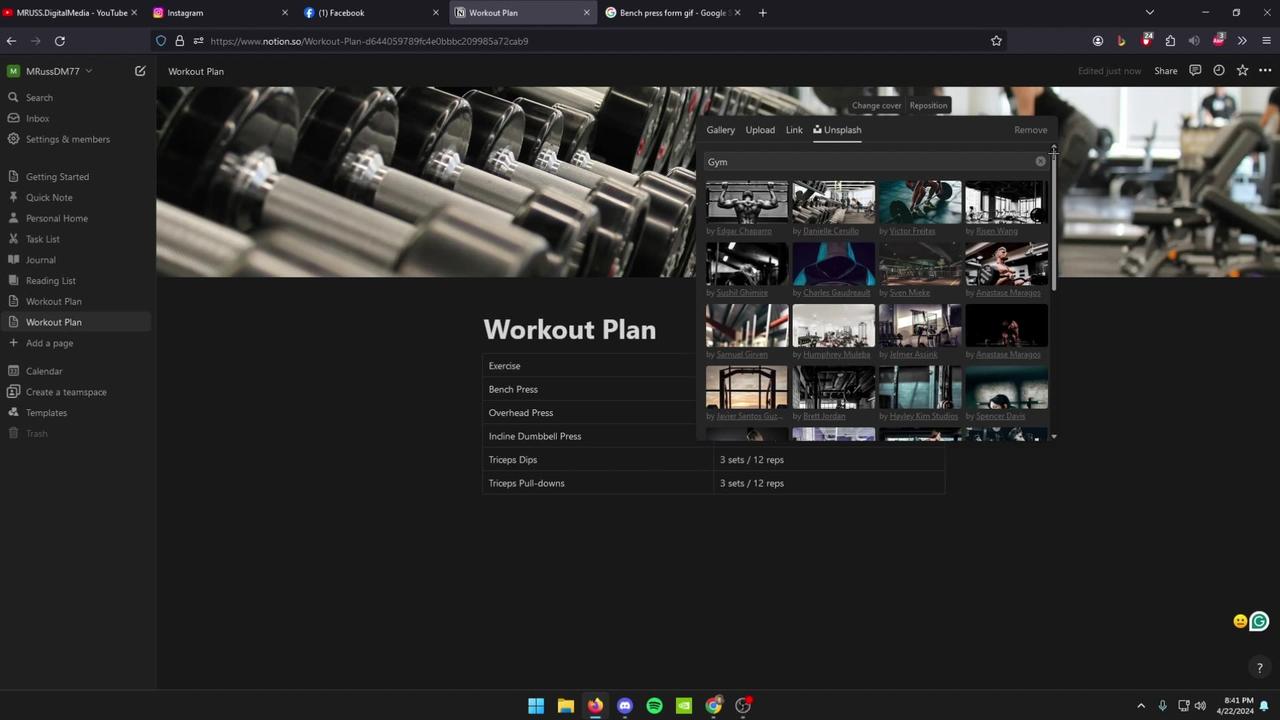
Task: Click the new page compose icon
Action: click(x=140, y=71)
